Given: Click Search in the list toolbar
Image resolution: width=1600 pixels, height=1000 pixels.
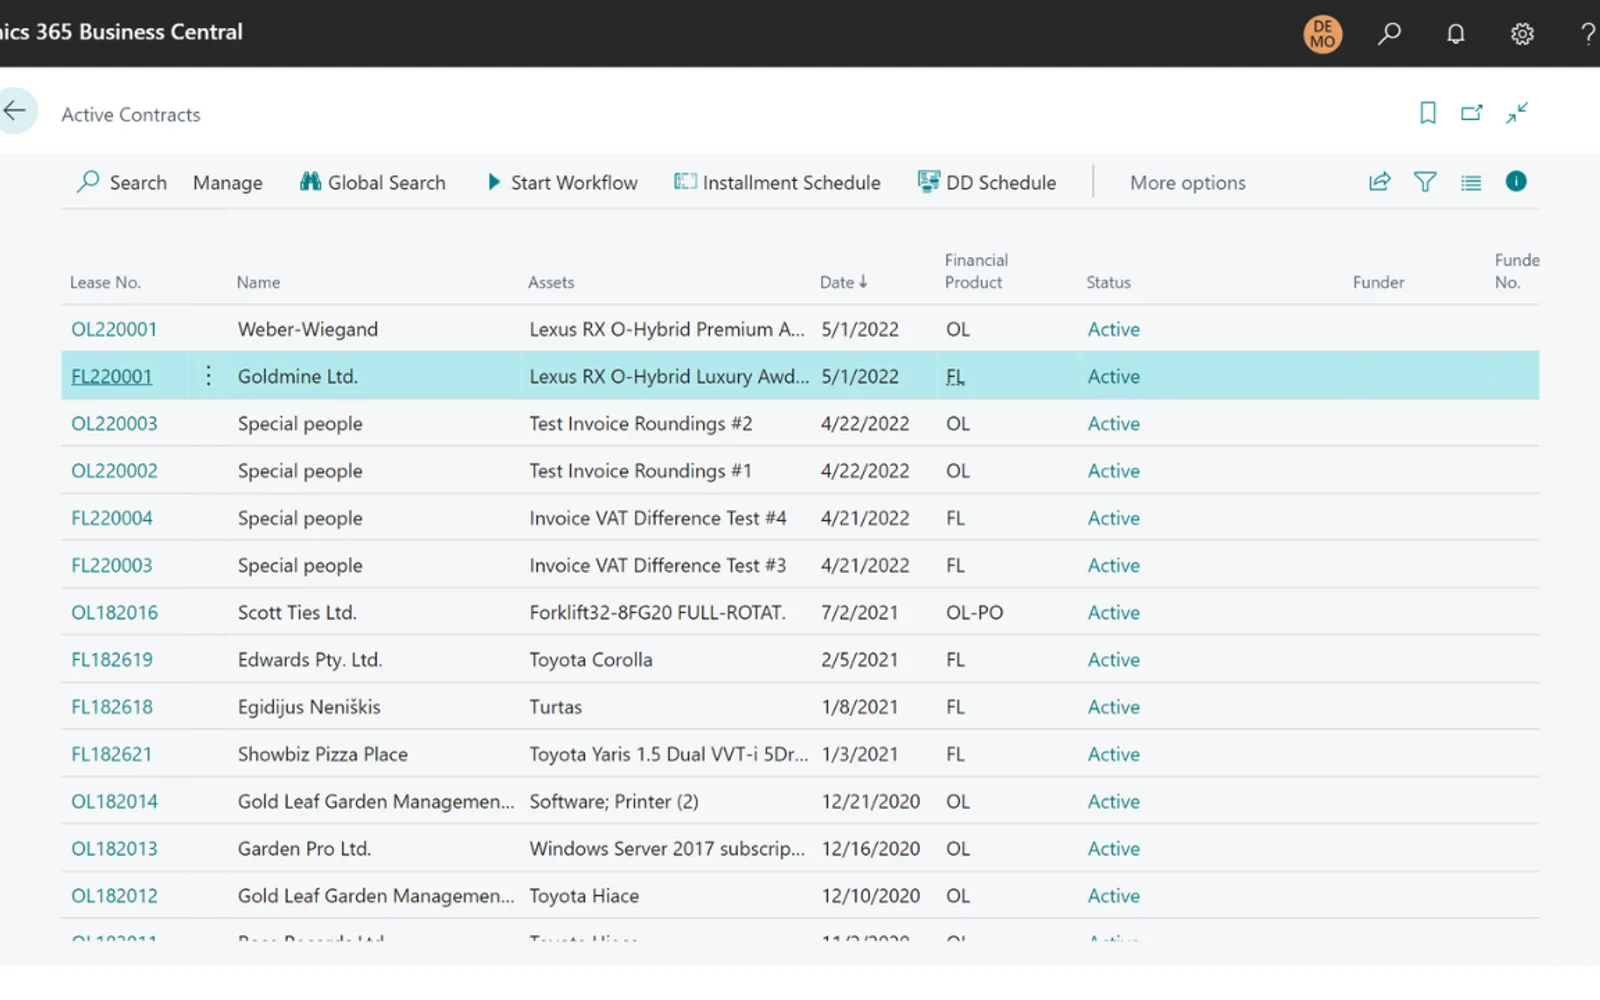Looking at the screenshot, I should pyautogui.click(x=122, y=182).
